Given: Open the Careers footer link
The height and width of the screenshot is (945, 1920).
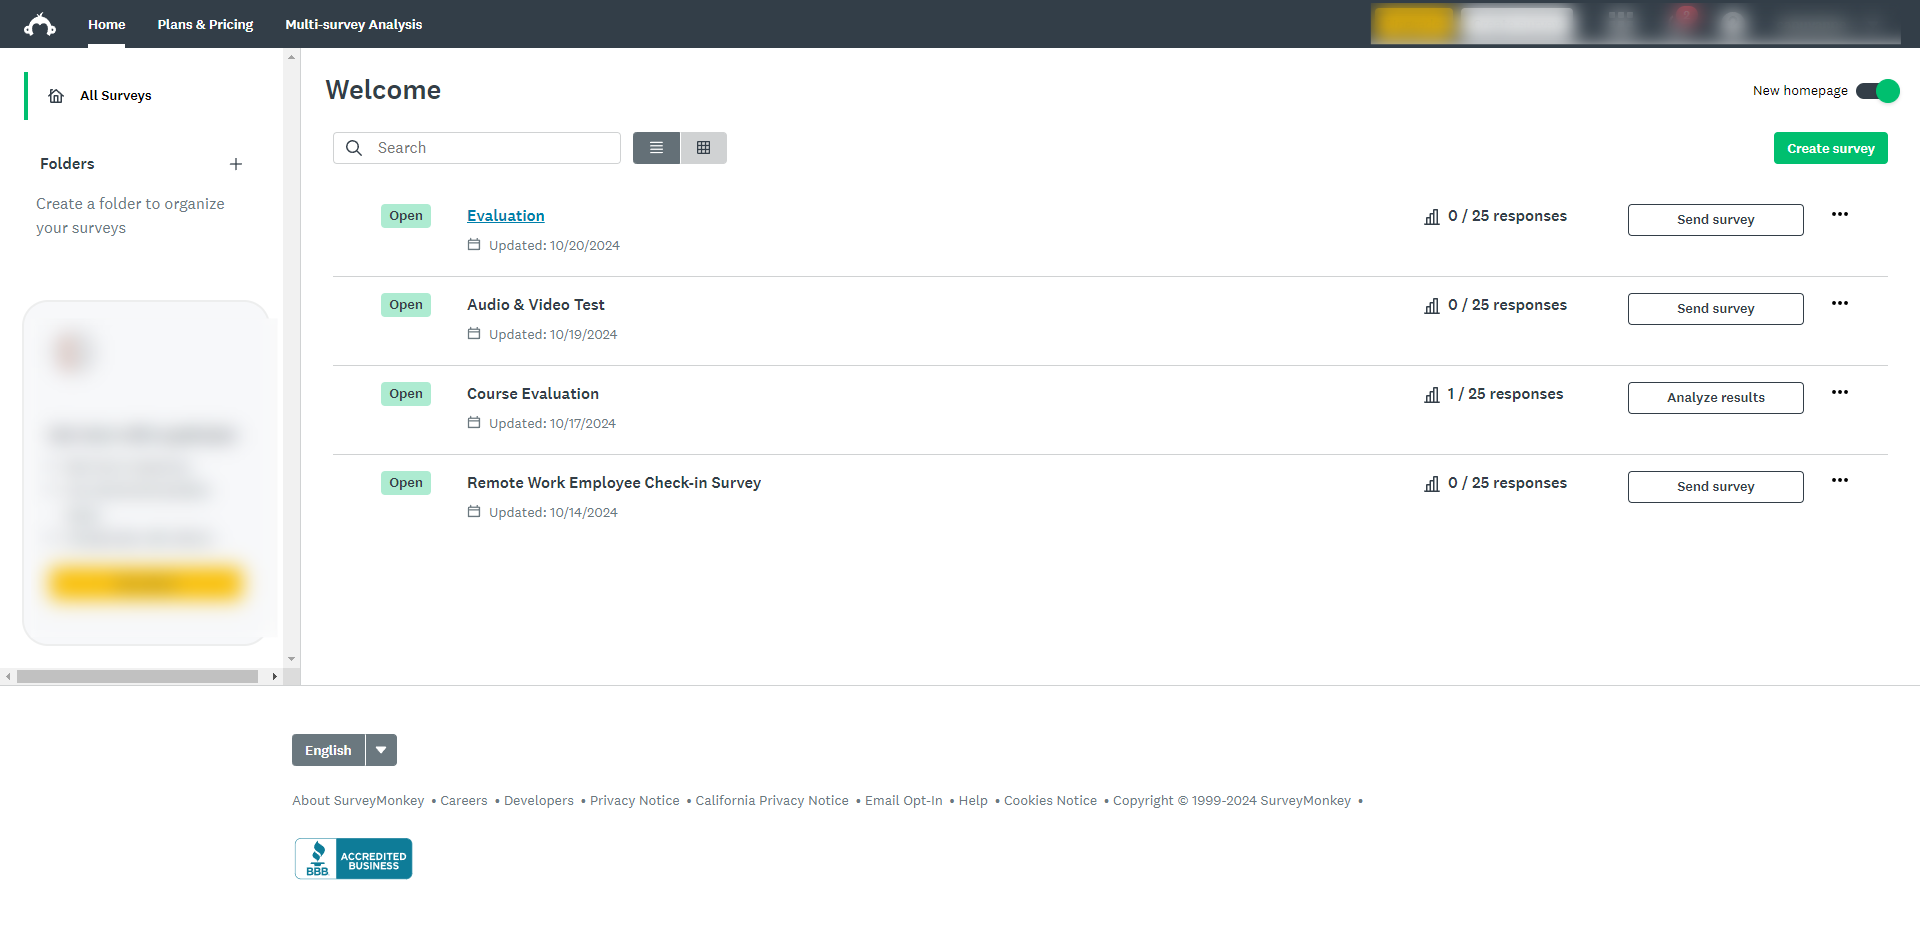Looking at the screenshot, I should [464, 801].
